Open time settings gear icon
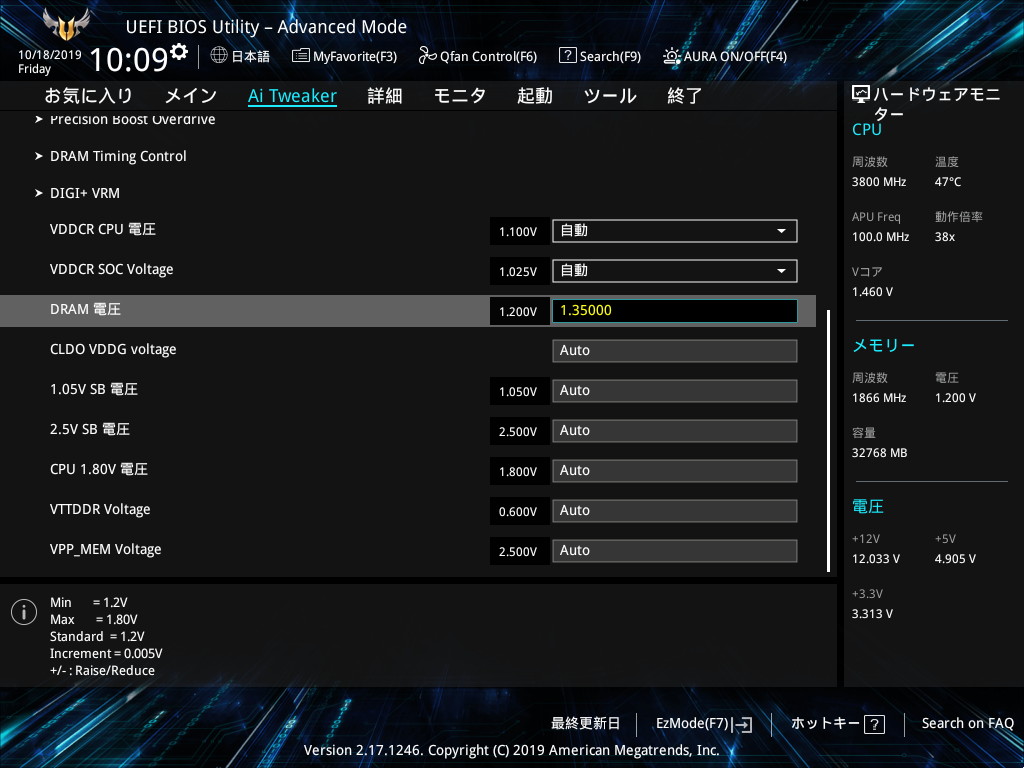Image resolution: width=1024 pixels, height=768 pixels. point(179,51)
